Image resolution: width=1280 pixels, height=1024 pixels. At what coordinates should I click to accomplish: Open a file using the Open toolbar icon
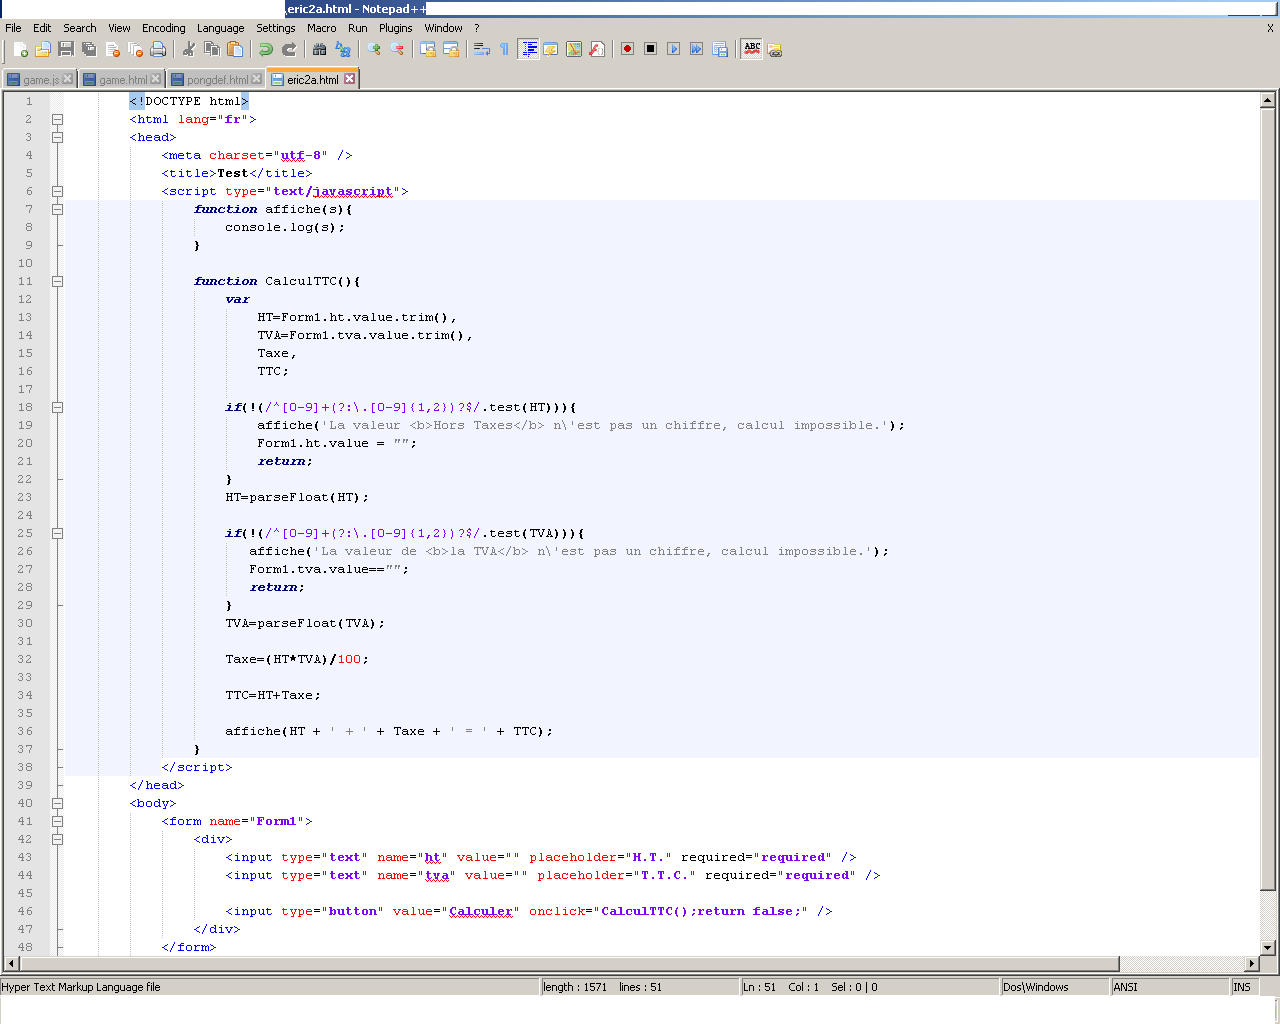43,49
